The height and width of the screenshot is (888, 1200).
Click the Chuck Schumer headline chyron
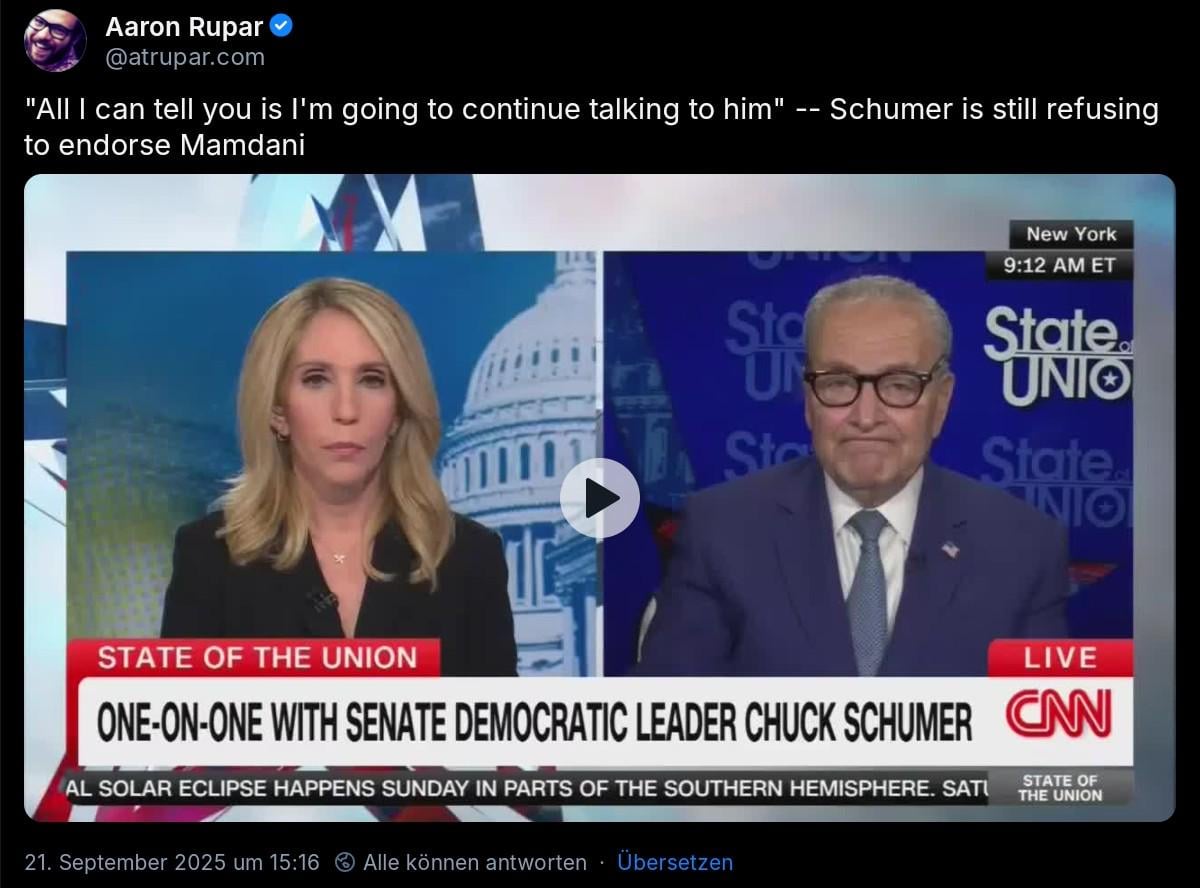tap(534, 722)
